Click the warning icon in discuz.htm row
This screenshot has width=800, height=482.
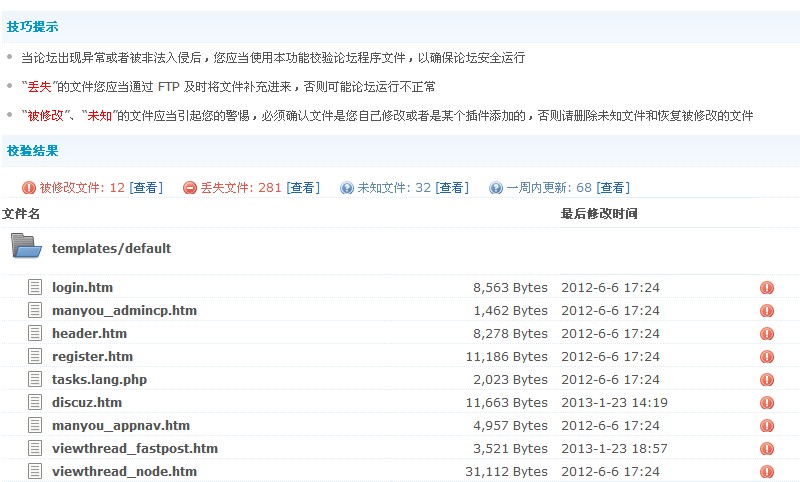pyautogui.click(x=767, y=403)
